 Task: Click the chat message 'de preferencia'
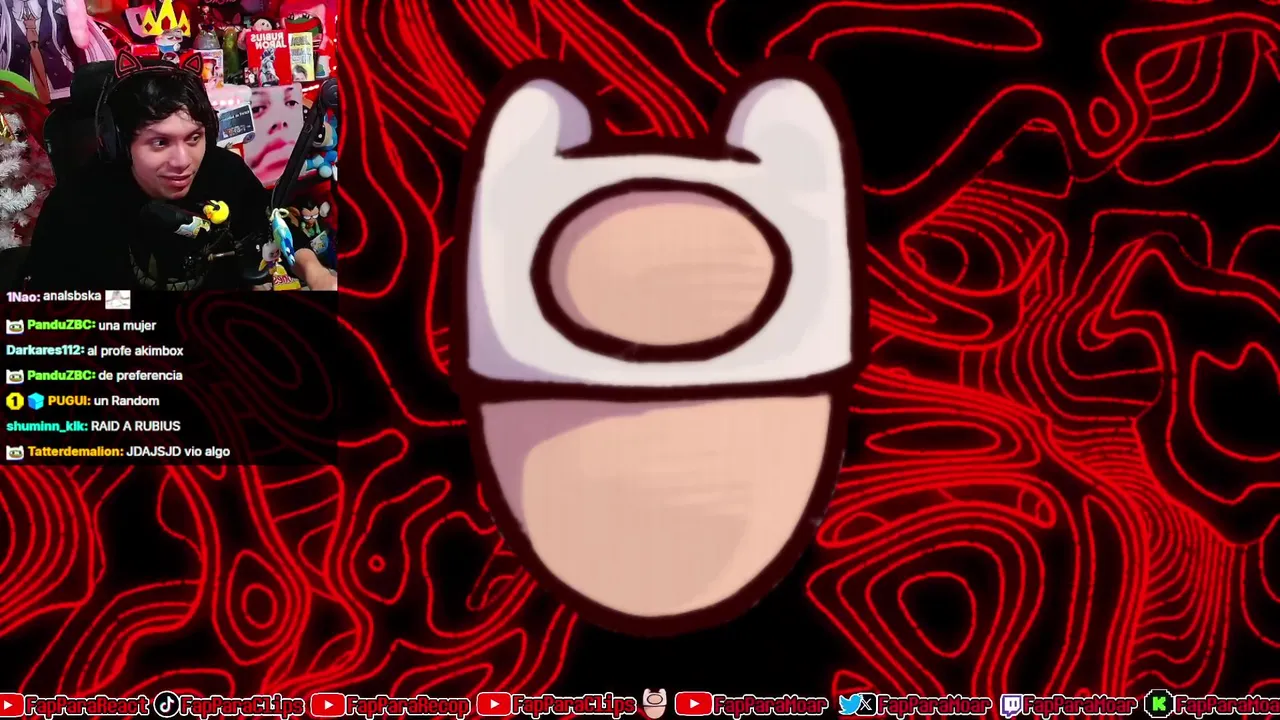[140, 376]
